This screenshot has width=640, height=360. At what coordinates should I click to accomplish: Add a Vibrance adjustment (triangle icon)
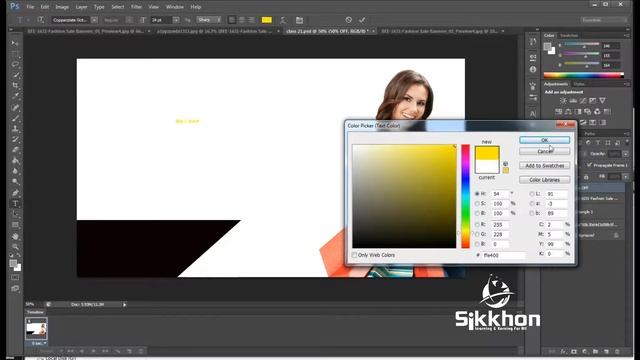point(602,101)
